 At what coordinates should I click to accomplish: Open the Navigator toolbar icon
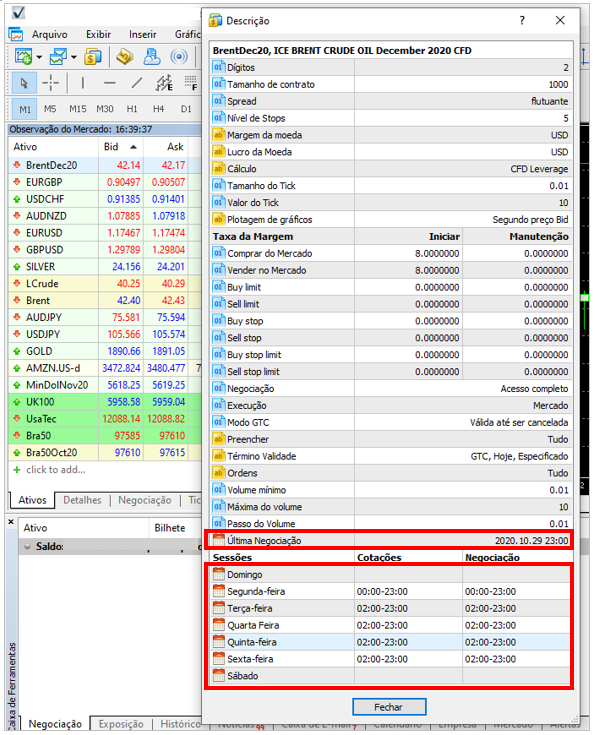click(152, 57)
